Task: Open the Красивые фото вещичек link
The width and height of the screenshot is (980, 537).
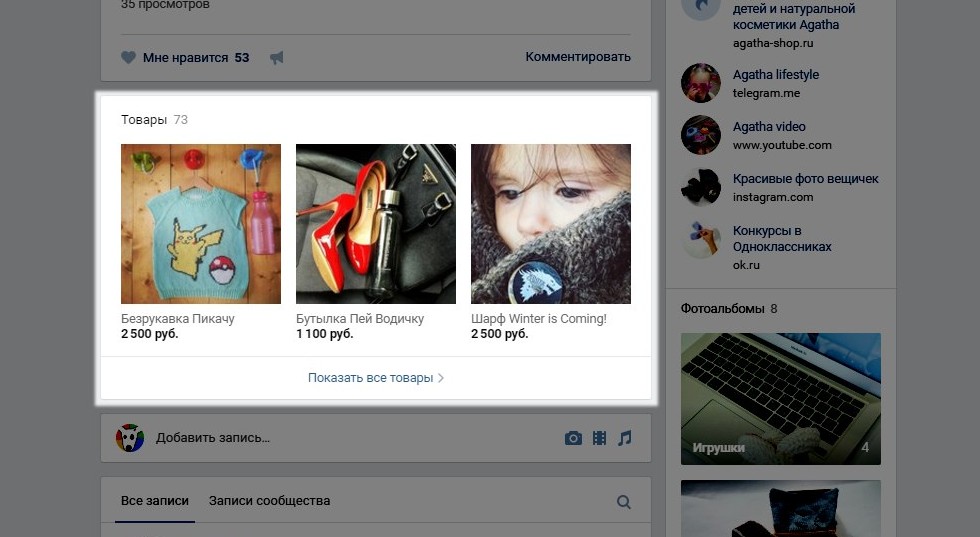Action: tap(806, 179)
